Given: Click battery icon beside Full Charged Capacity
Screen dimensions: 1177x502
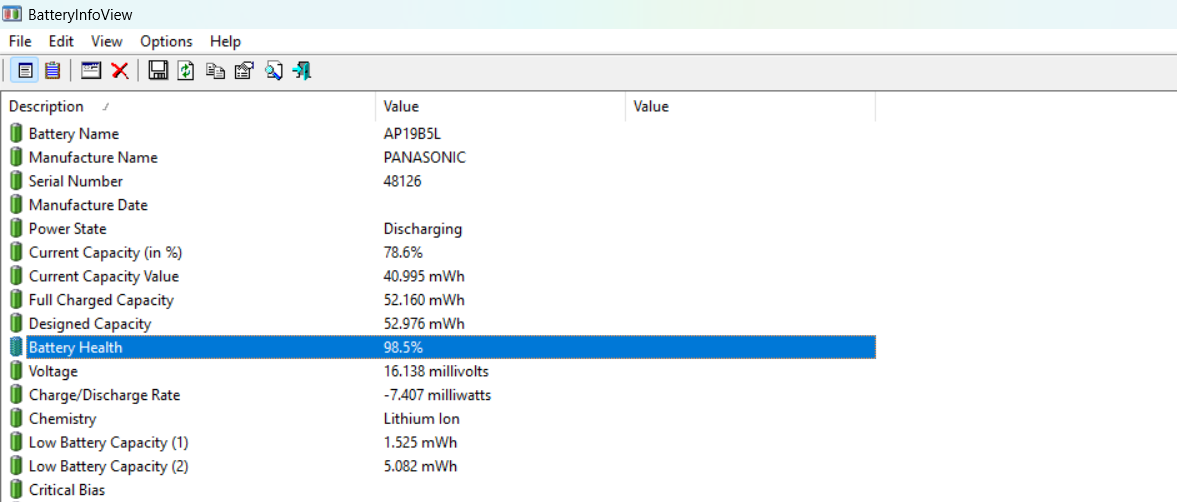Looking at the screenshot, I should (17, 300).
